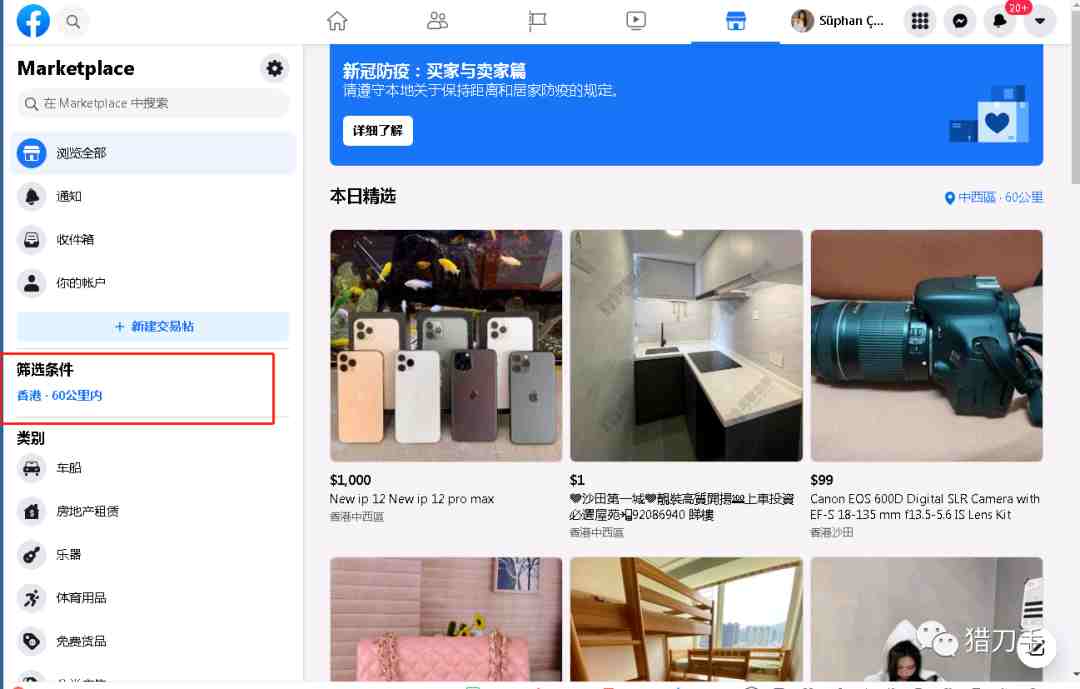Viewport: 1080px width, 689px height.
Task: Click the 'New ip 12 New ip 12 pro max' title
Action: (x=412, y=499)
